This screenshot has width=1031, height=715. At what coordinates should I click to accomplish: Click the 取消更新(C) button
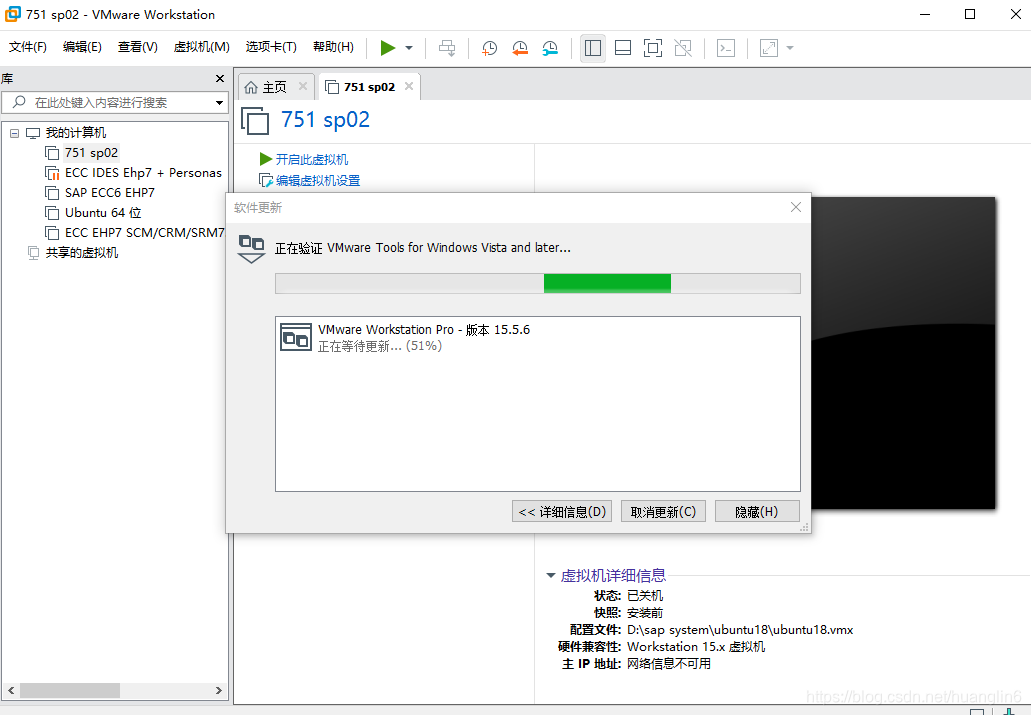(662, 511)
